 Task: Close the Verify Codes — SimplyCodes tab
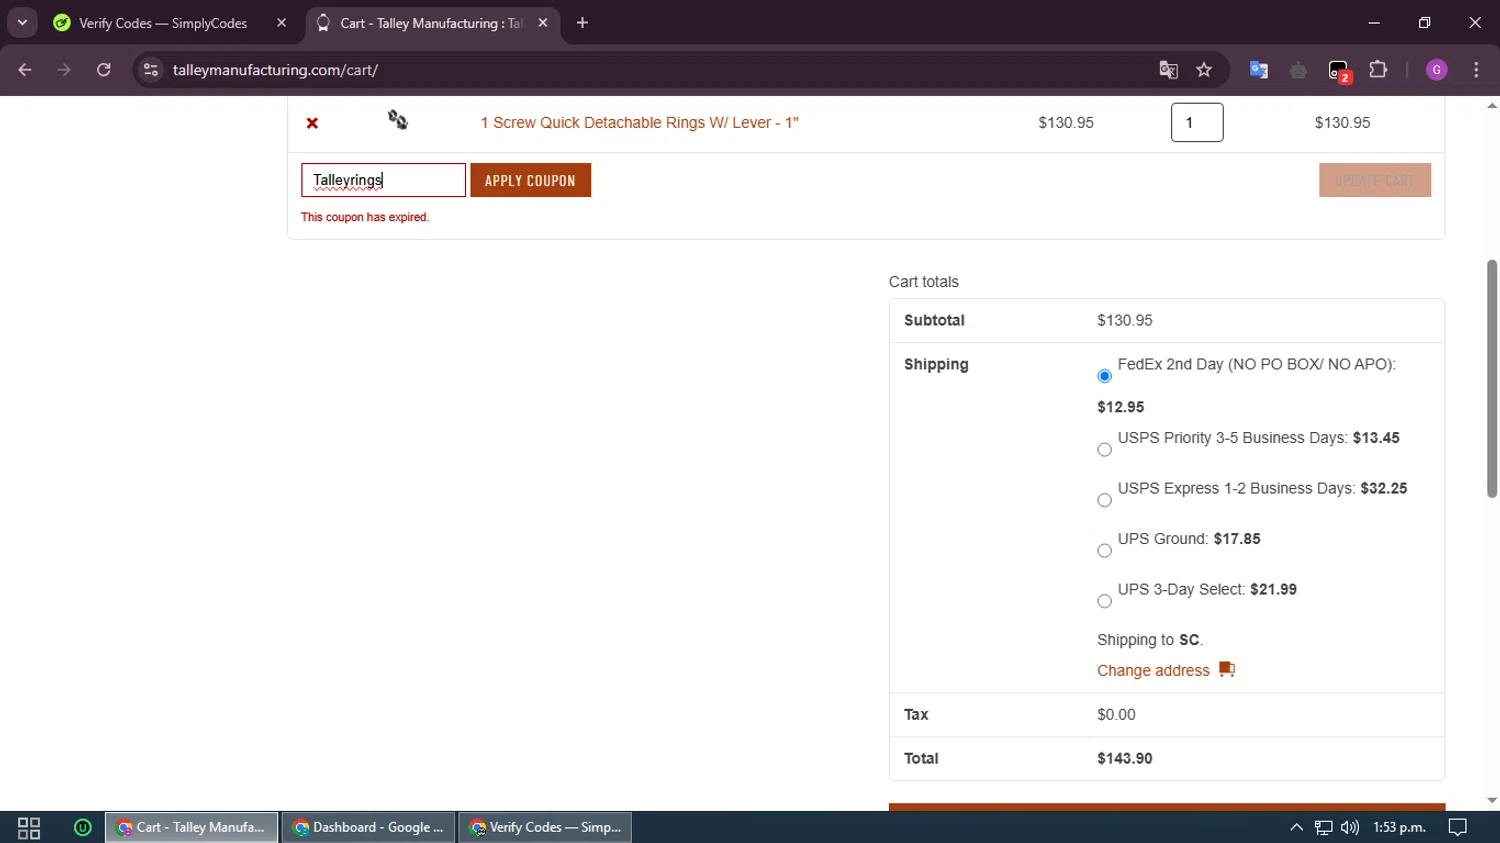coord(282,23)
